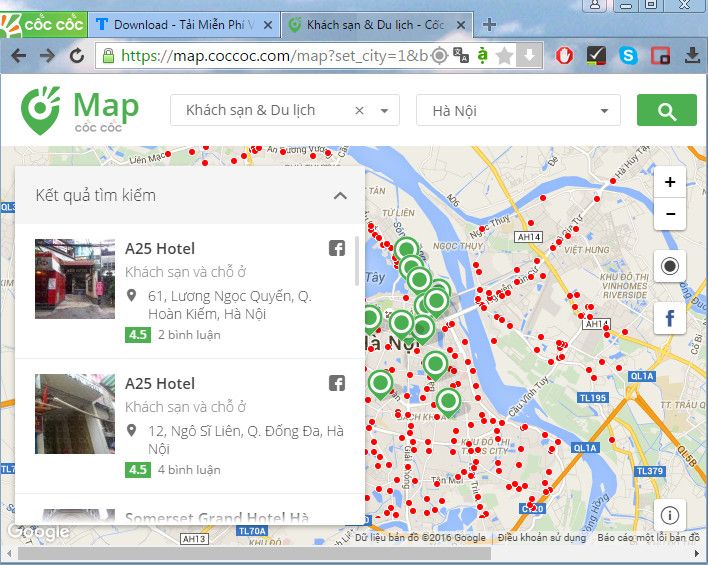Locate my current position on map
This screenshot has width=708, height=565.
[669, 266]
